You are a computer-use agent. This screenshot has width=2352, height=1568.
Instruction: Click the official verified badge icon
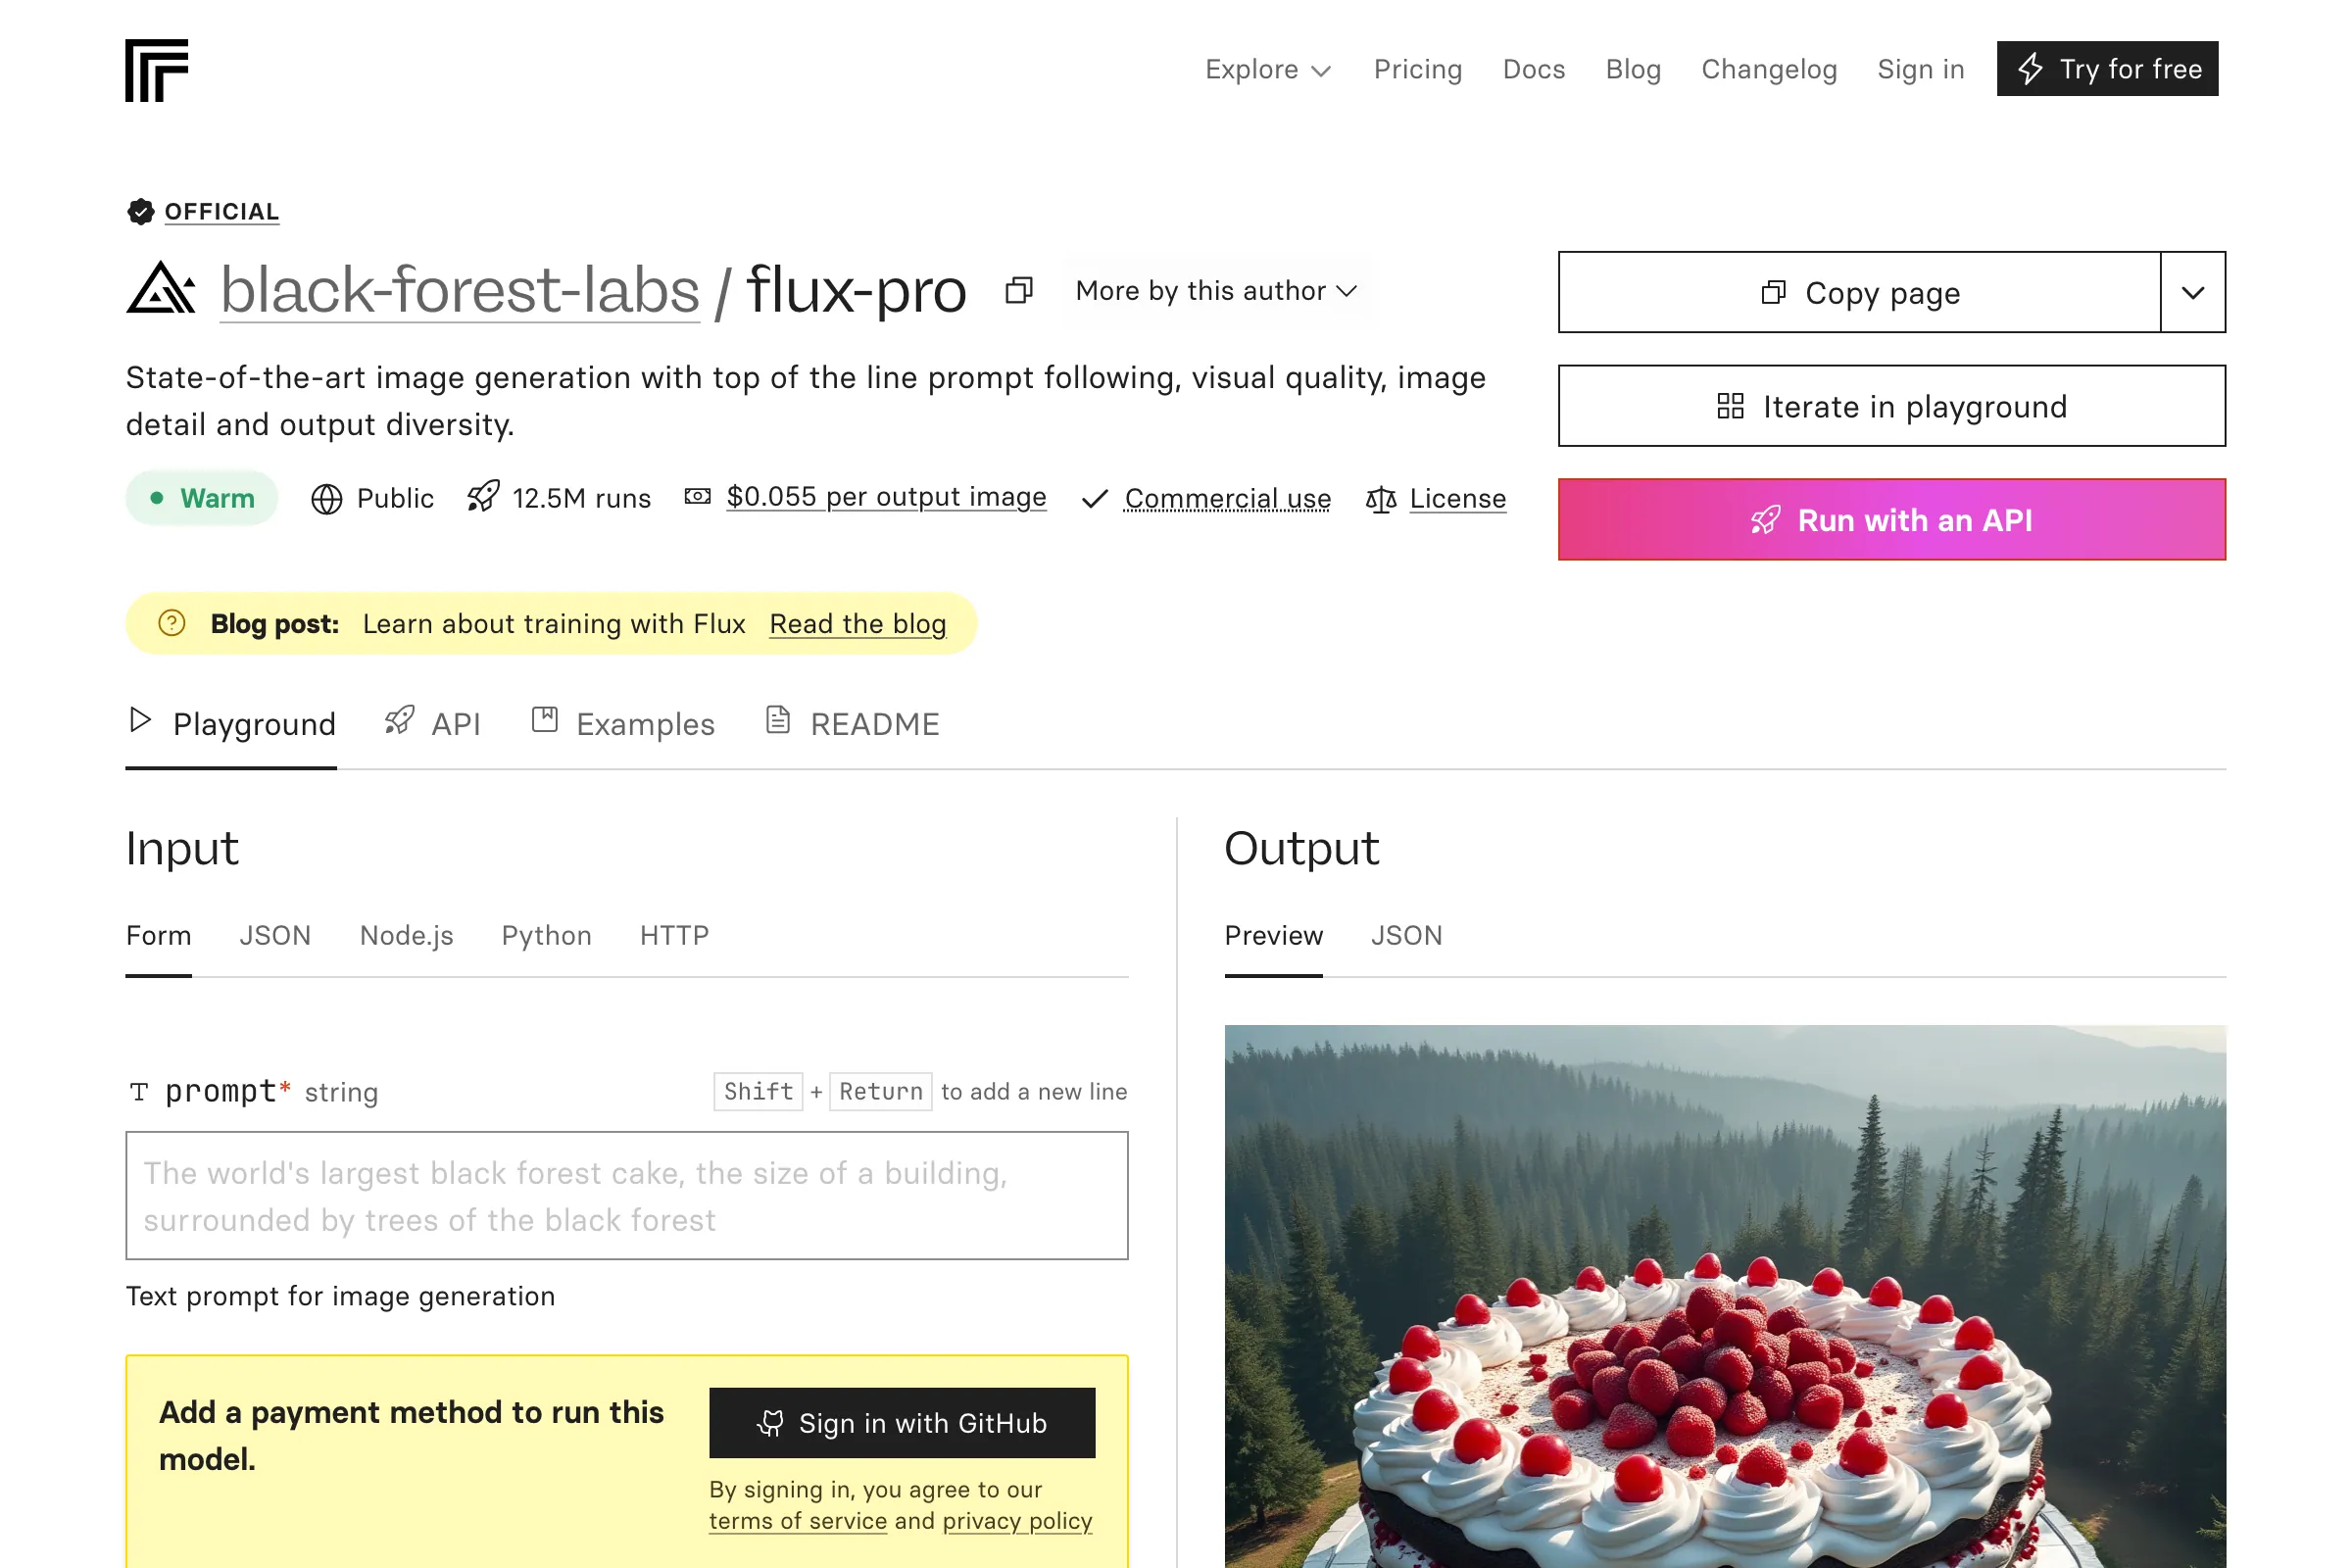click(141, 212)
